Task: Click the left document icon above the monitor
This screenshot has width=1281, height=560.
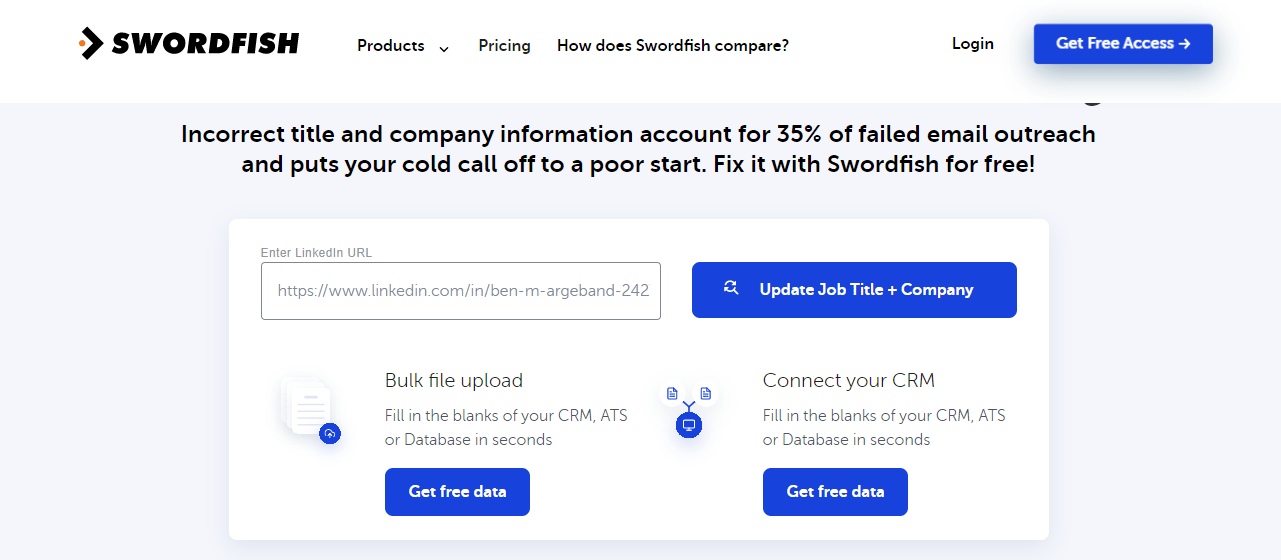Action: (x=672, y=394)
